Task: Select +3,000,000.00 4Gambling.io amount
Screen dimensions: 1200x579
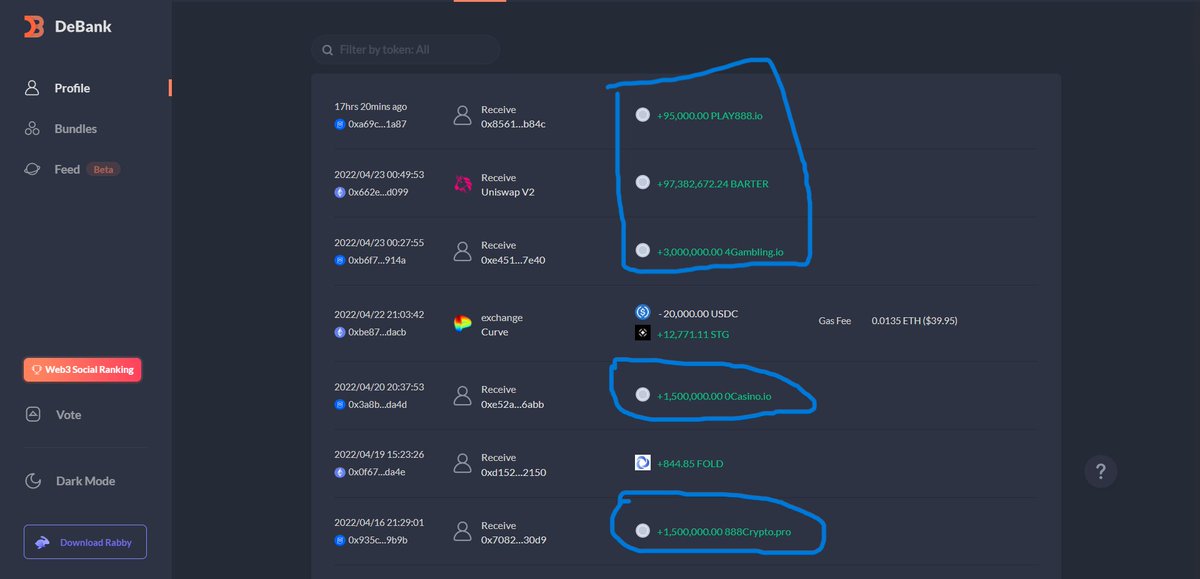Action: pos(720,252)
